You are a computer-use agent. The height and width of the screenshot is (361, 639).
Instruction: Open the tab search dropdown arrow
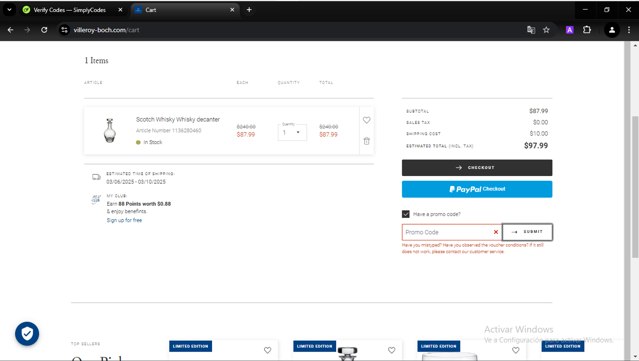click(9, 10)
